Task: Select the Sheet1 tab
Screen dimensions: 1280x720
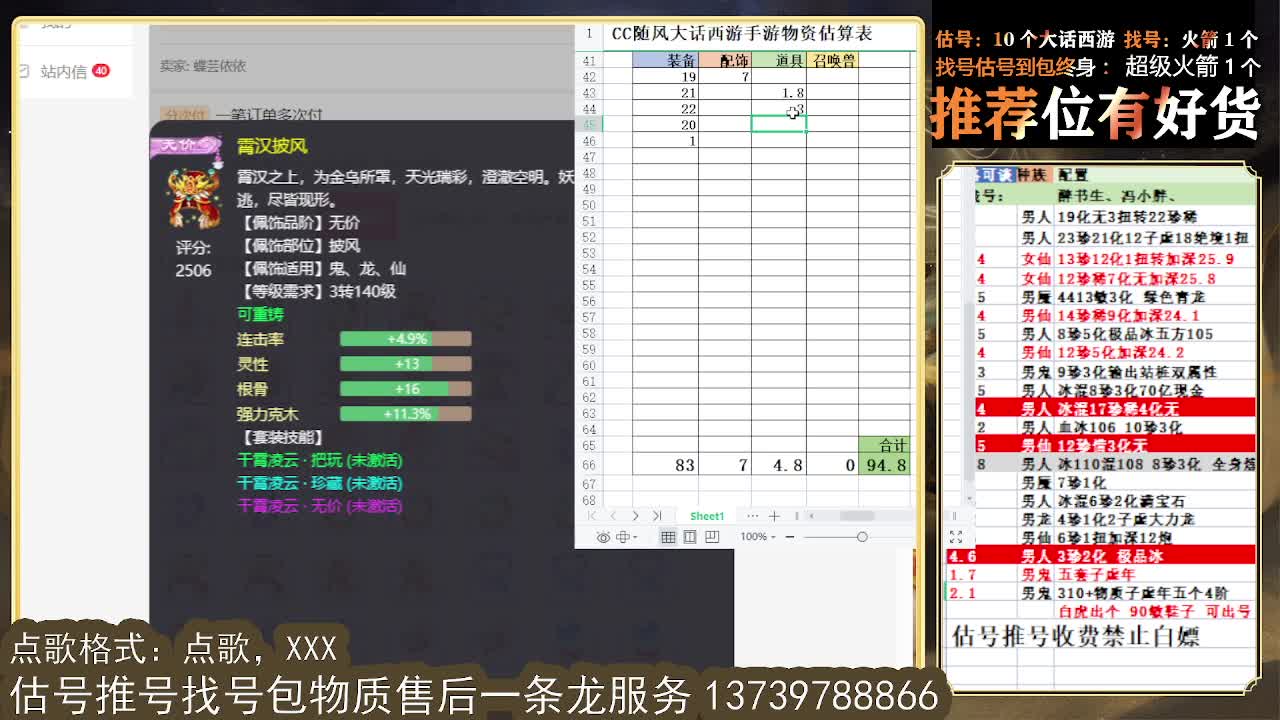Action: (x=707, y=516)
